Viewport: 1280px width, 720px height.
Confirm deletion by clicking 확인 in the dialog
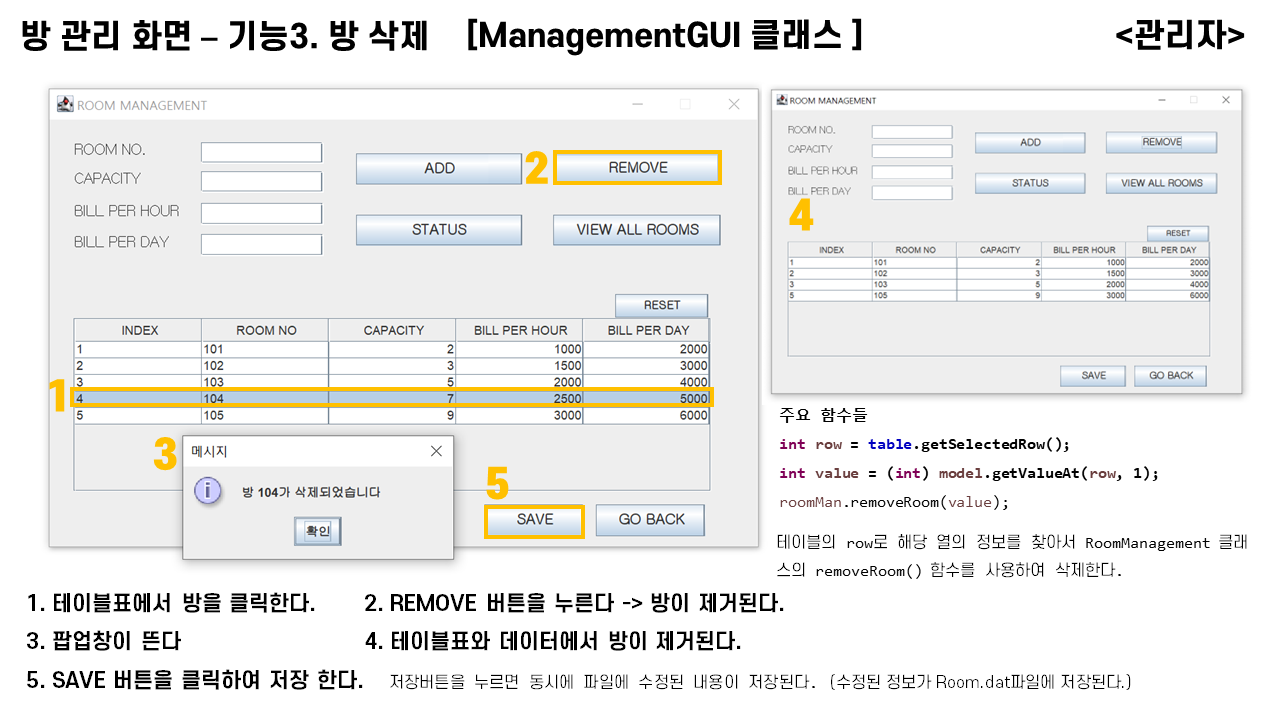[317, 531]
